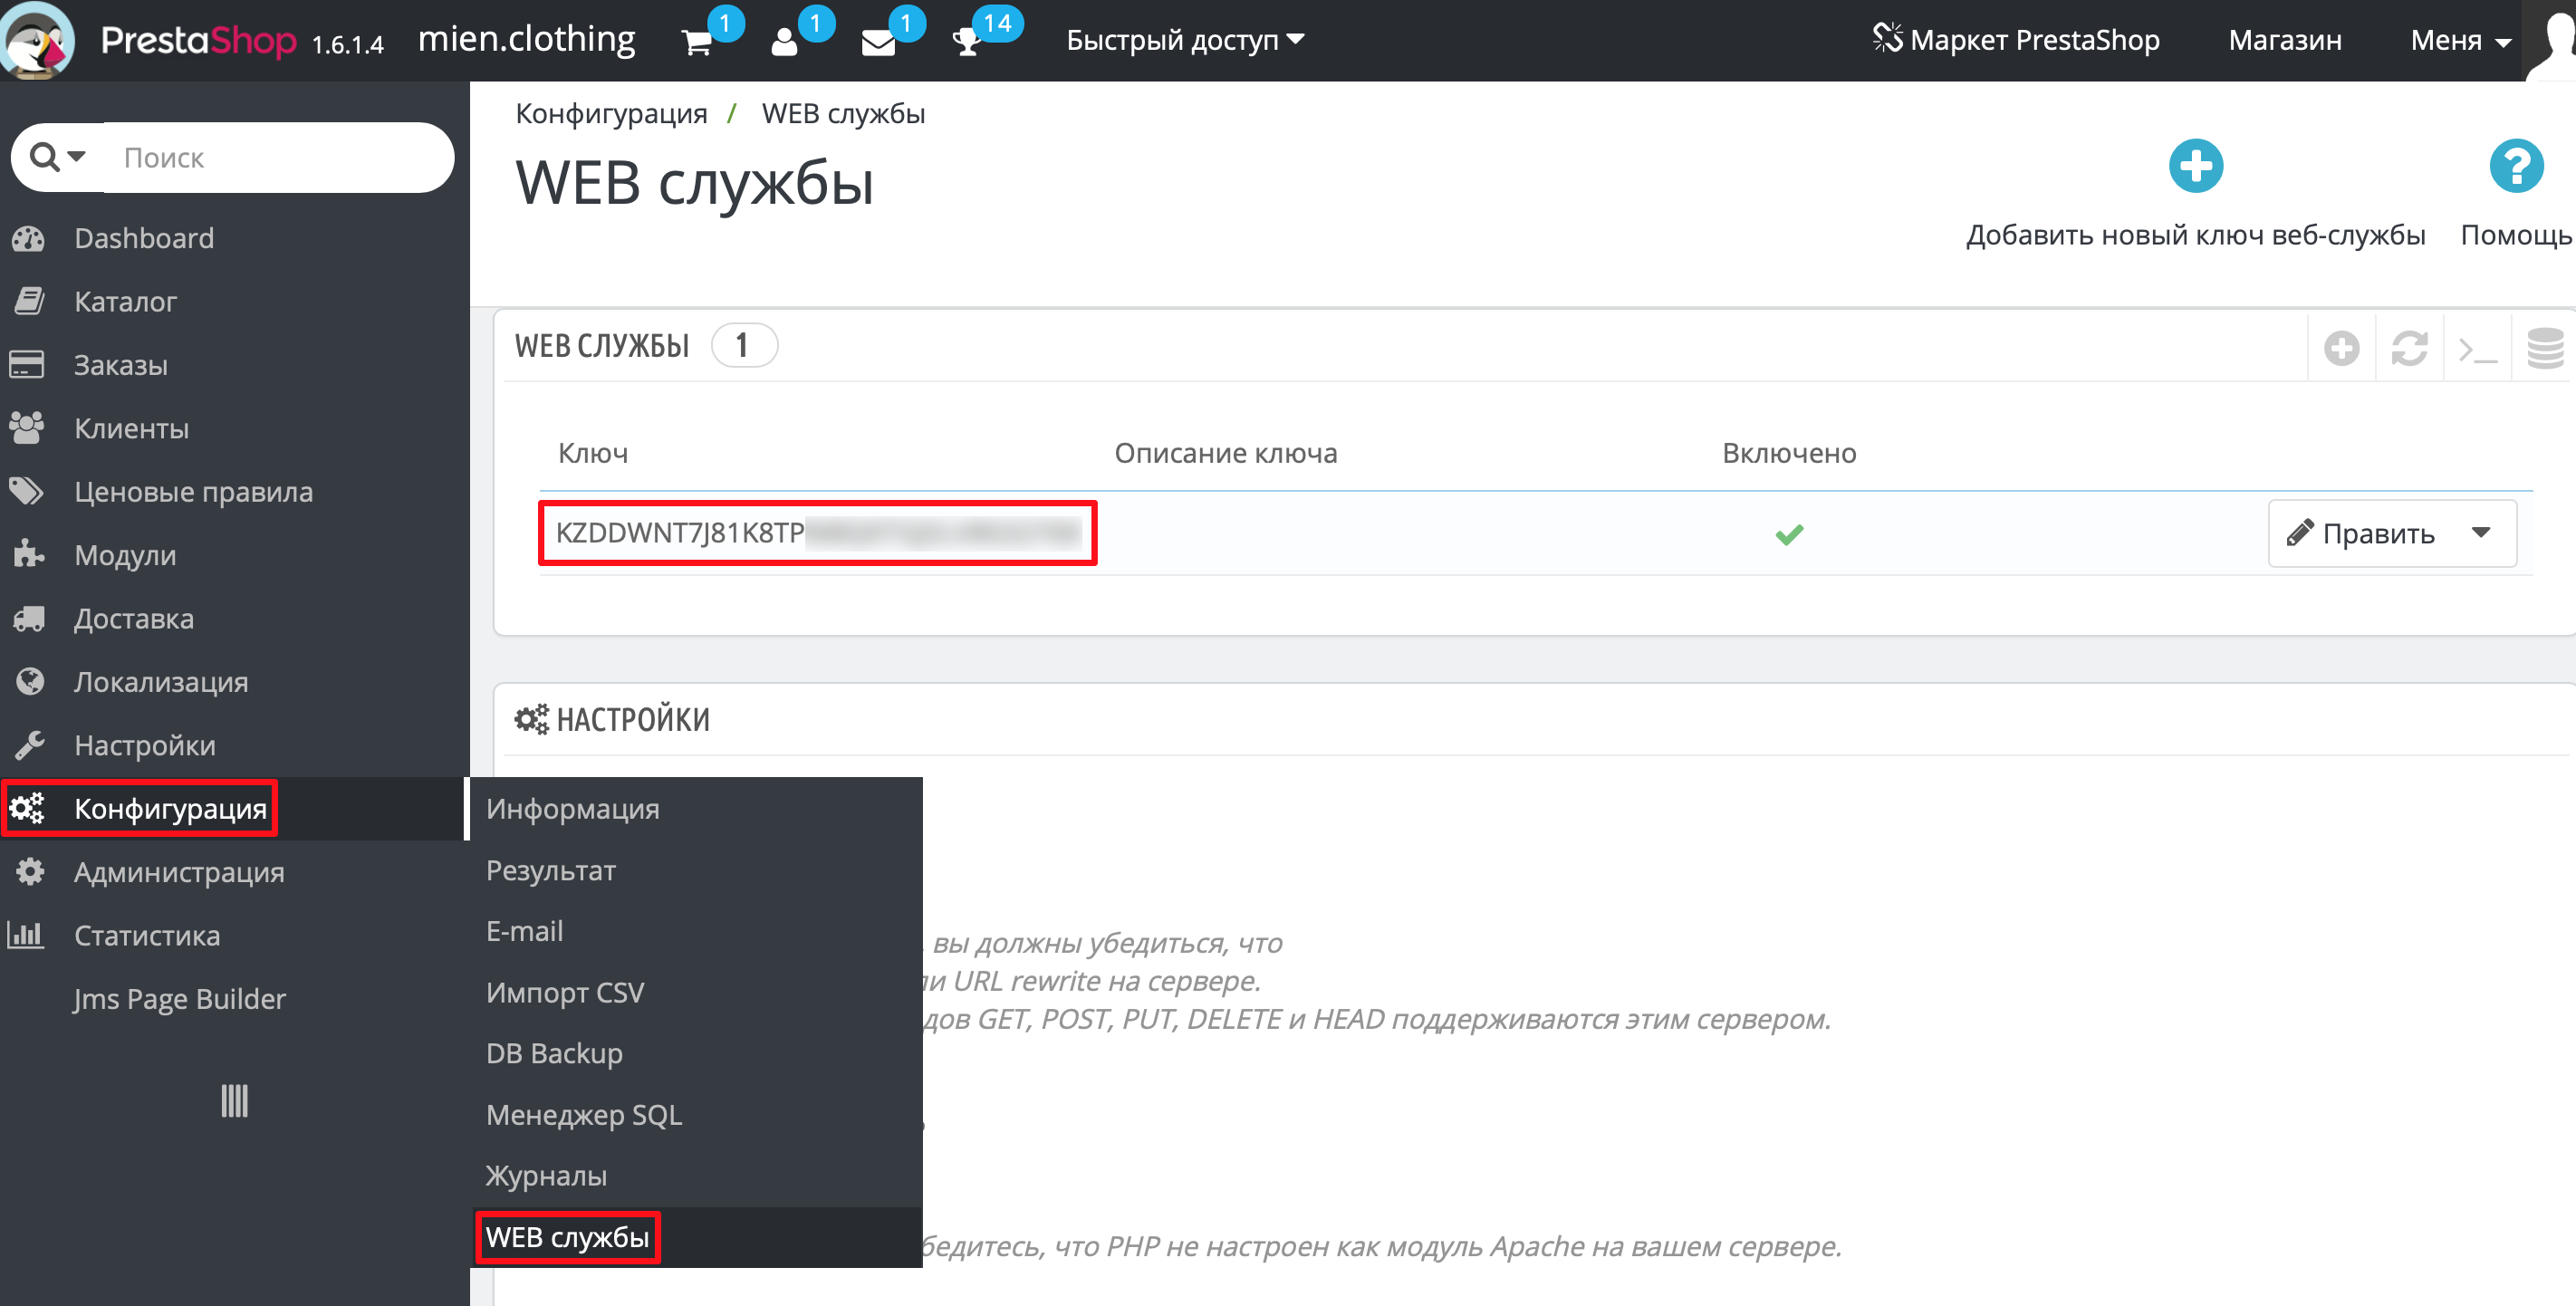The image size is (2576, 1306).
Task: Click the Доставка truck icon
Action: (28, 619)
